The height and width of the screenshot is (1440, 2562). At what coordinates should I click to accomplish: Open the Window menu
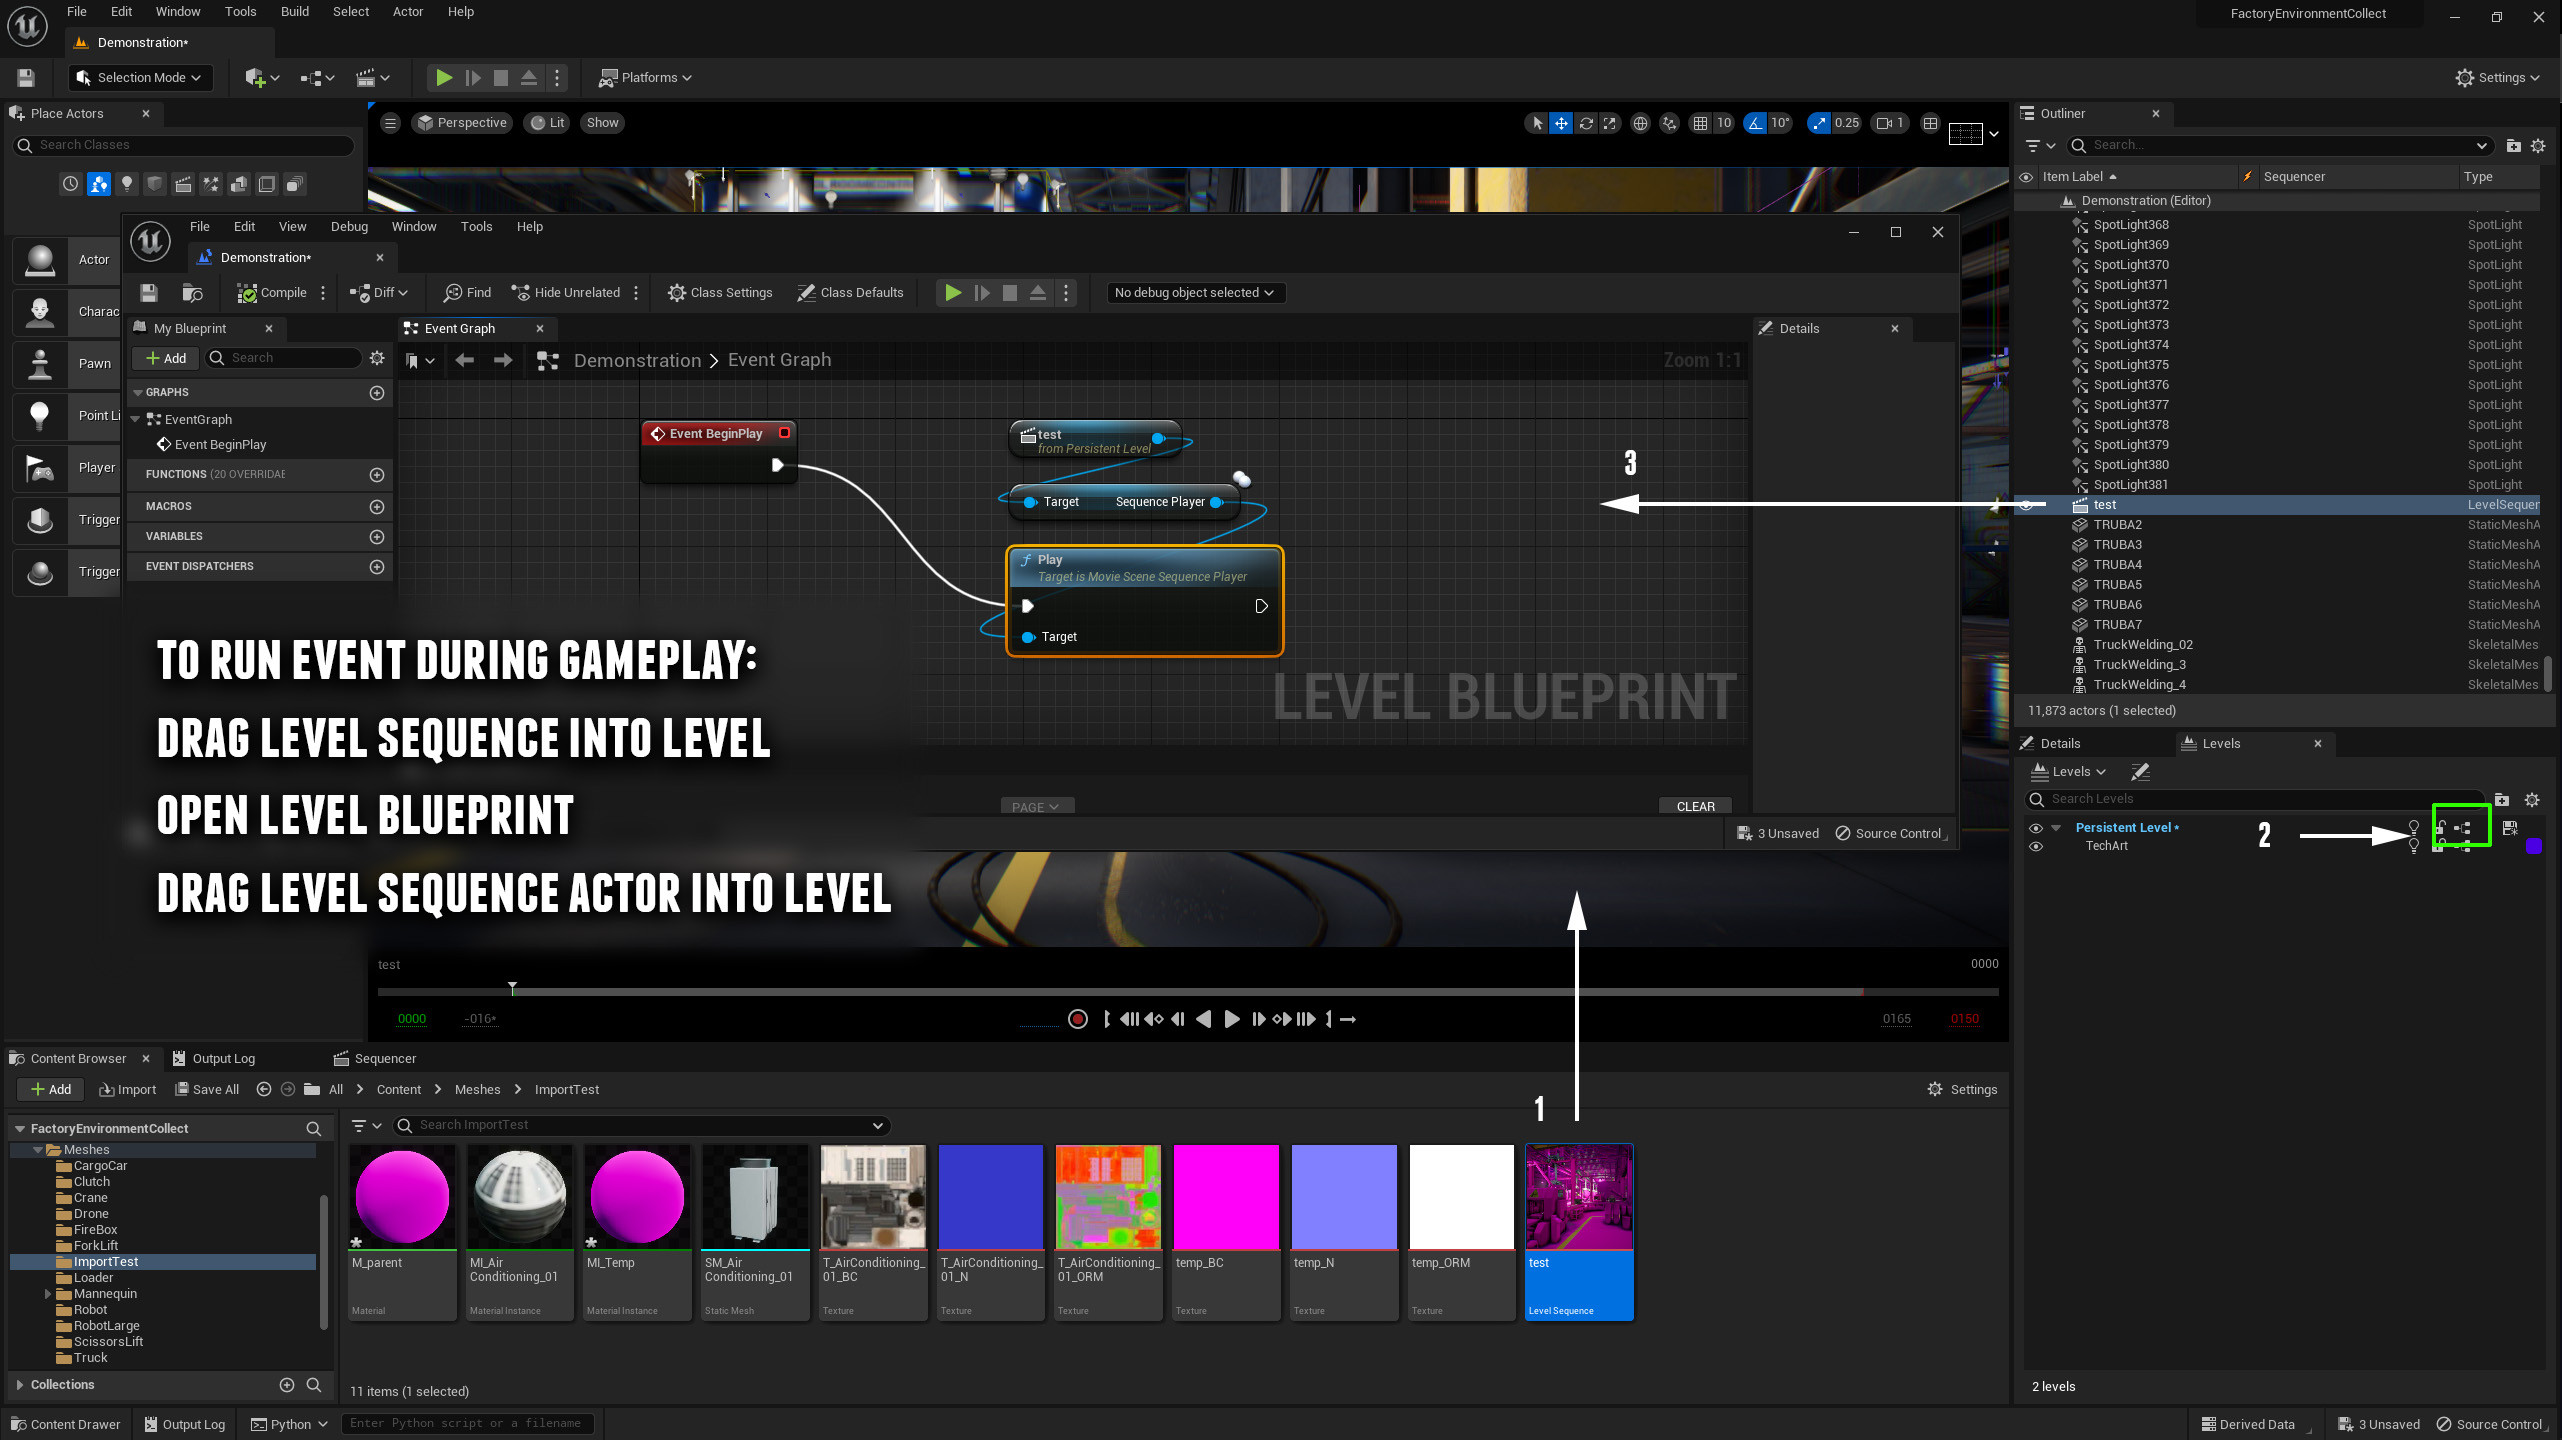pyautogui.click(x=178, y=11)
